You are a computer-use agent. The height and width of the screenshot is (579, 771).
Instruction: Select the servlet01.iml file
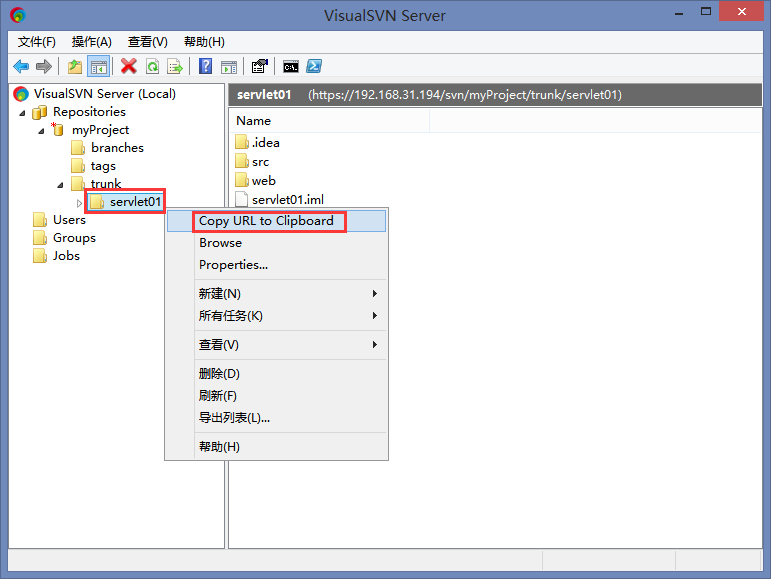(288, 200)
